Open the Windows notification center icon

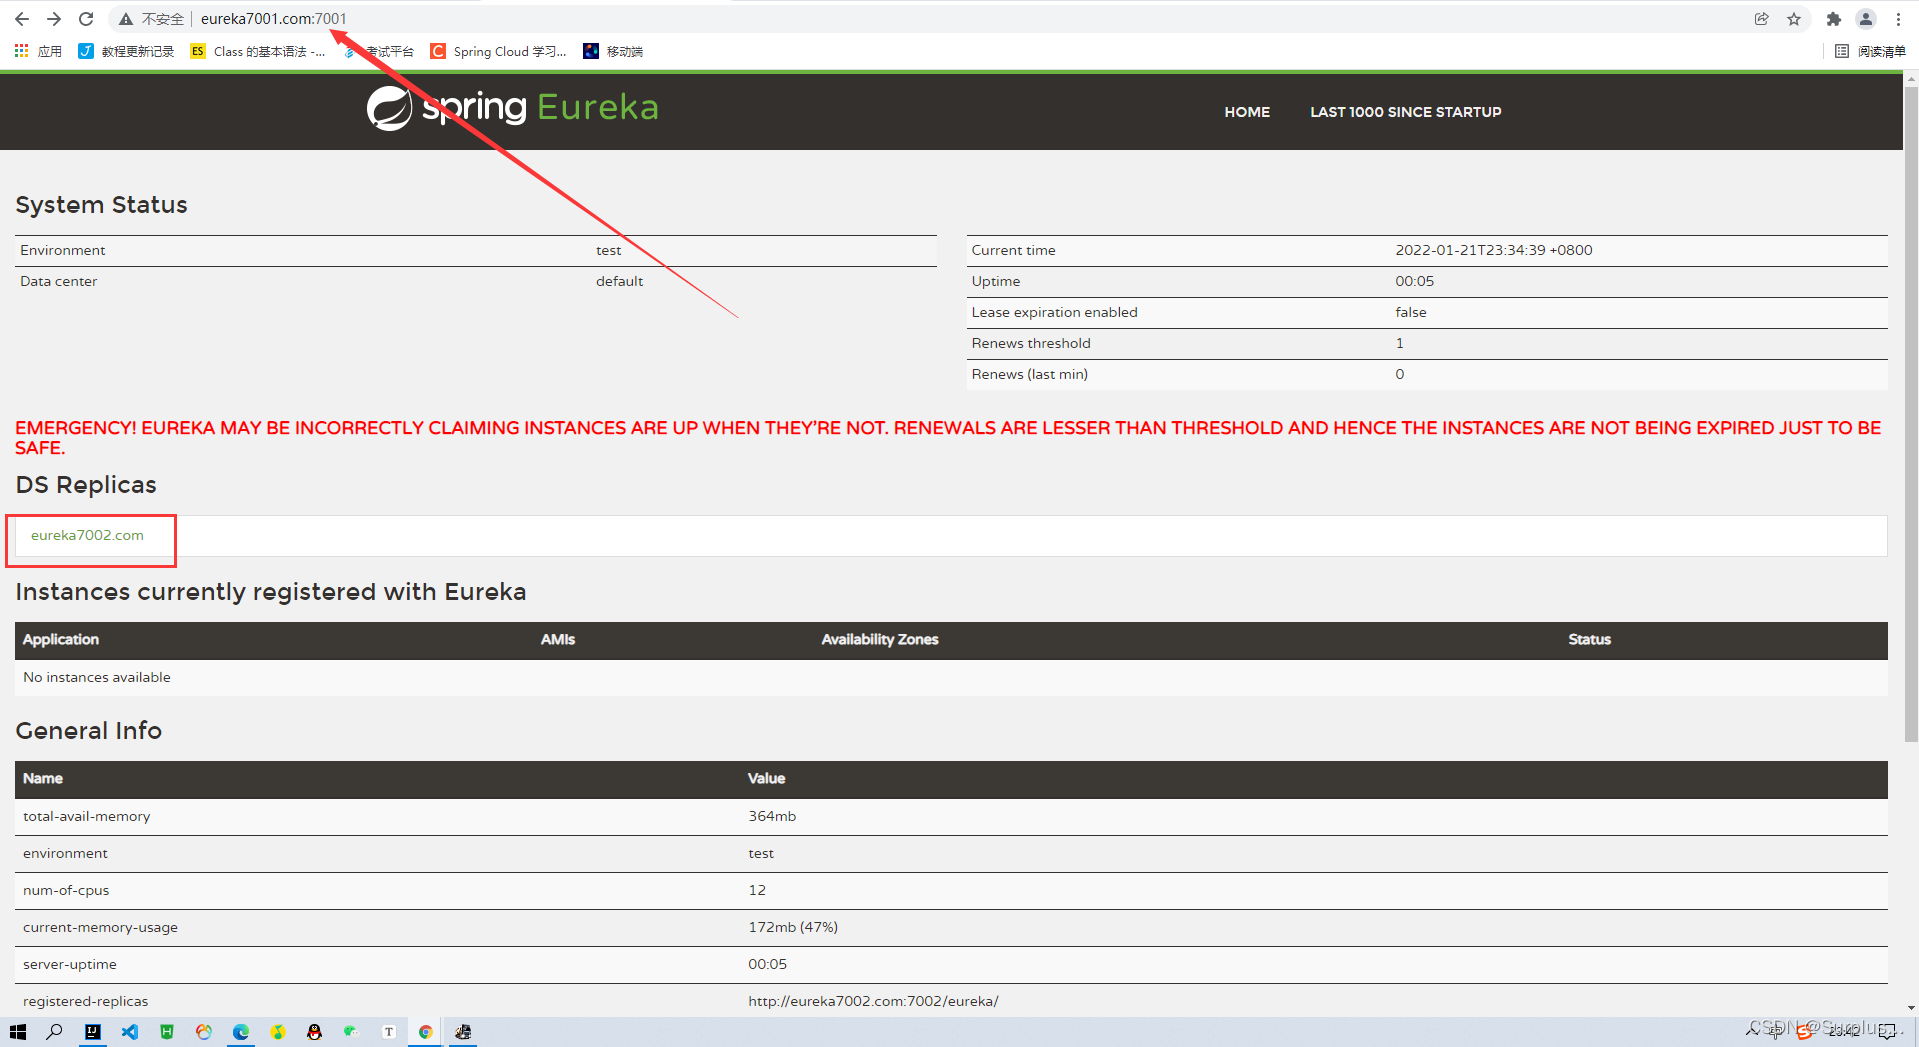pos(1887,1032)
